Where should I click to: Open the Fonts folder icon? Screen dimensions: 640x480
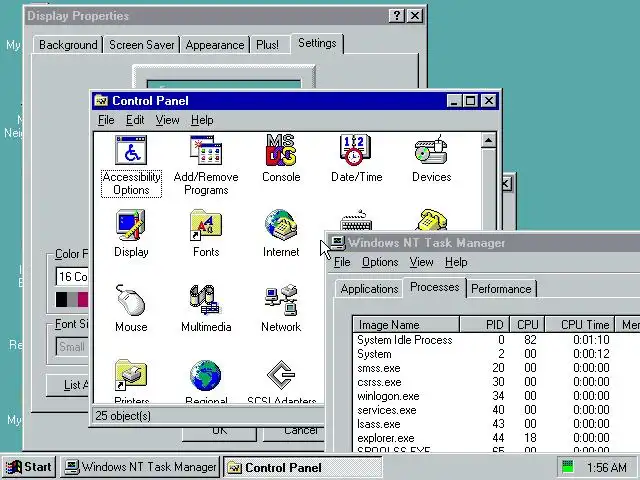coord(206,225)
